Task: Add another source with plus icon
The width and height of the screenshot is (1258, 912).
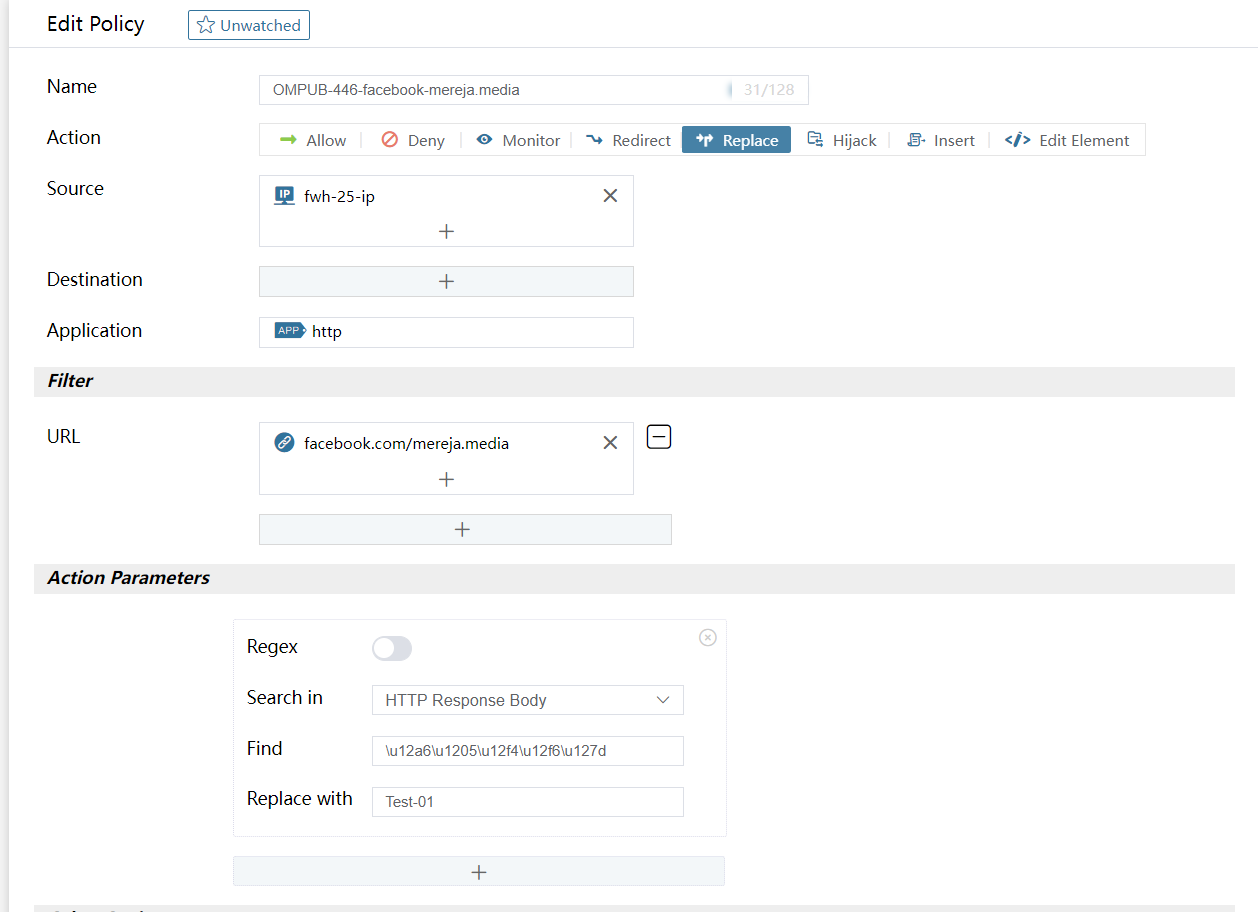Action: tap(446, 231)
